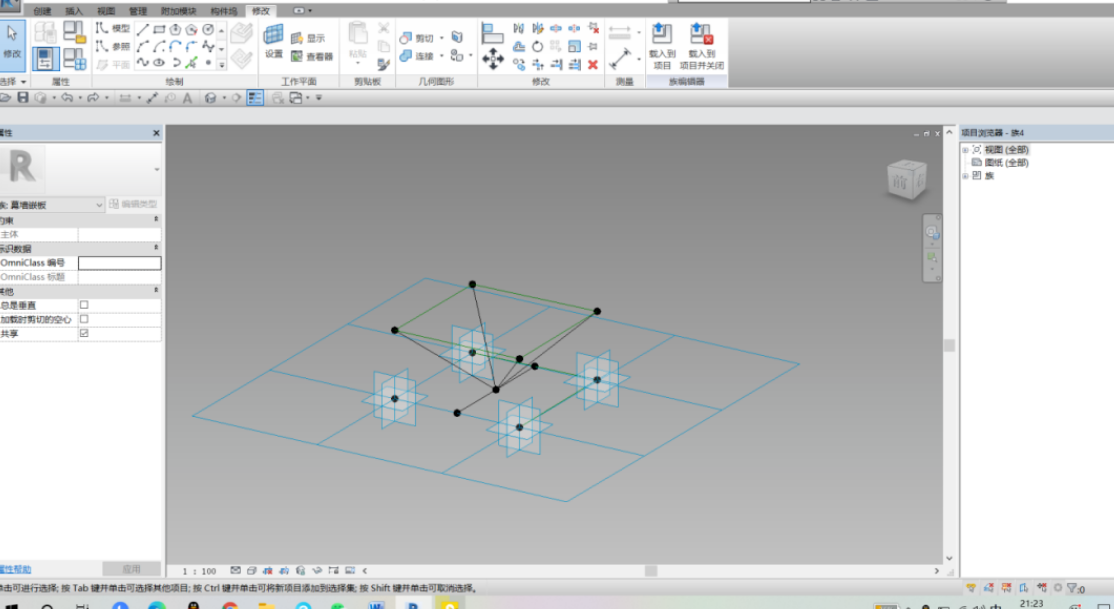Screen dimensions: 1114x609
Task: Open the 连接 geometry dropdown arrow
Action: [x=442, y=55]
